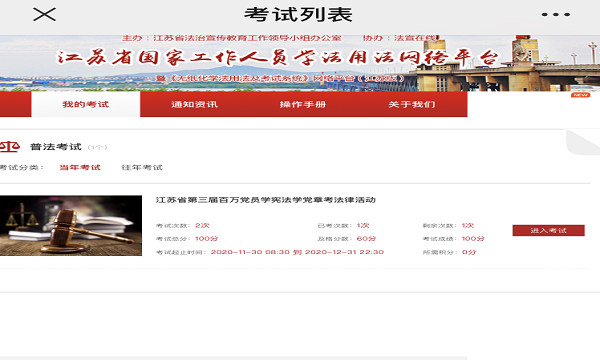Click the exam period 2020-11-30 to 2020-12-31
Viewport: 600px width, 360px height.
(297, 252)
